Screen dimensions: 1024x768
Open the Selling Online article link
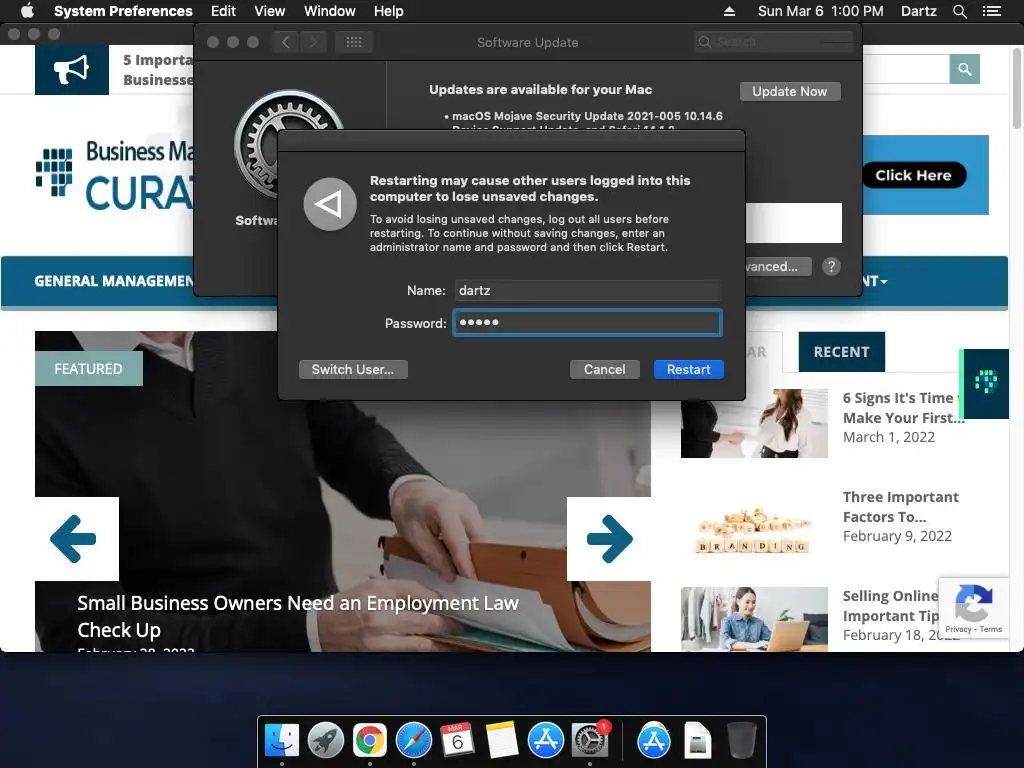click(x=890, y=606)
